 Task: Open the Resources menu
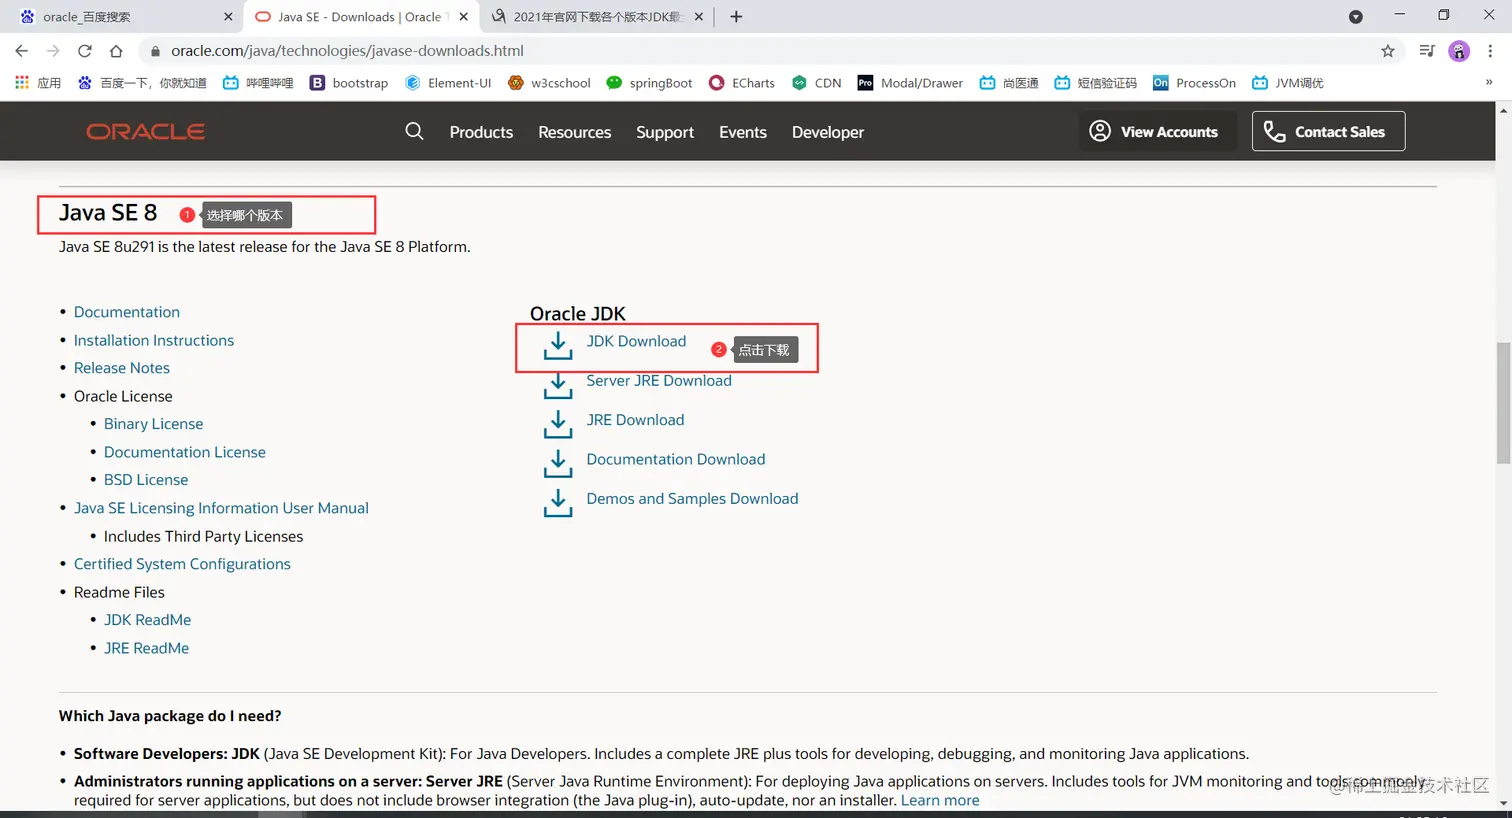pos(574,132)
